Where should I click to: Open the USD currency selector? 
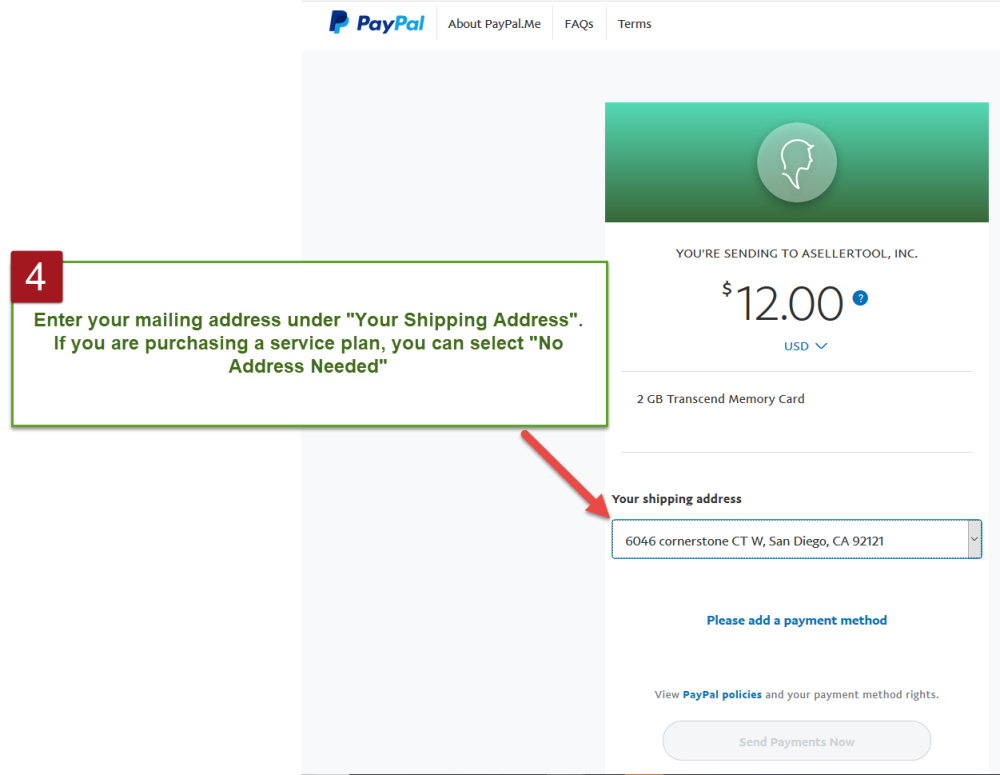805,346
